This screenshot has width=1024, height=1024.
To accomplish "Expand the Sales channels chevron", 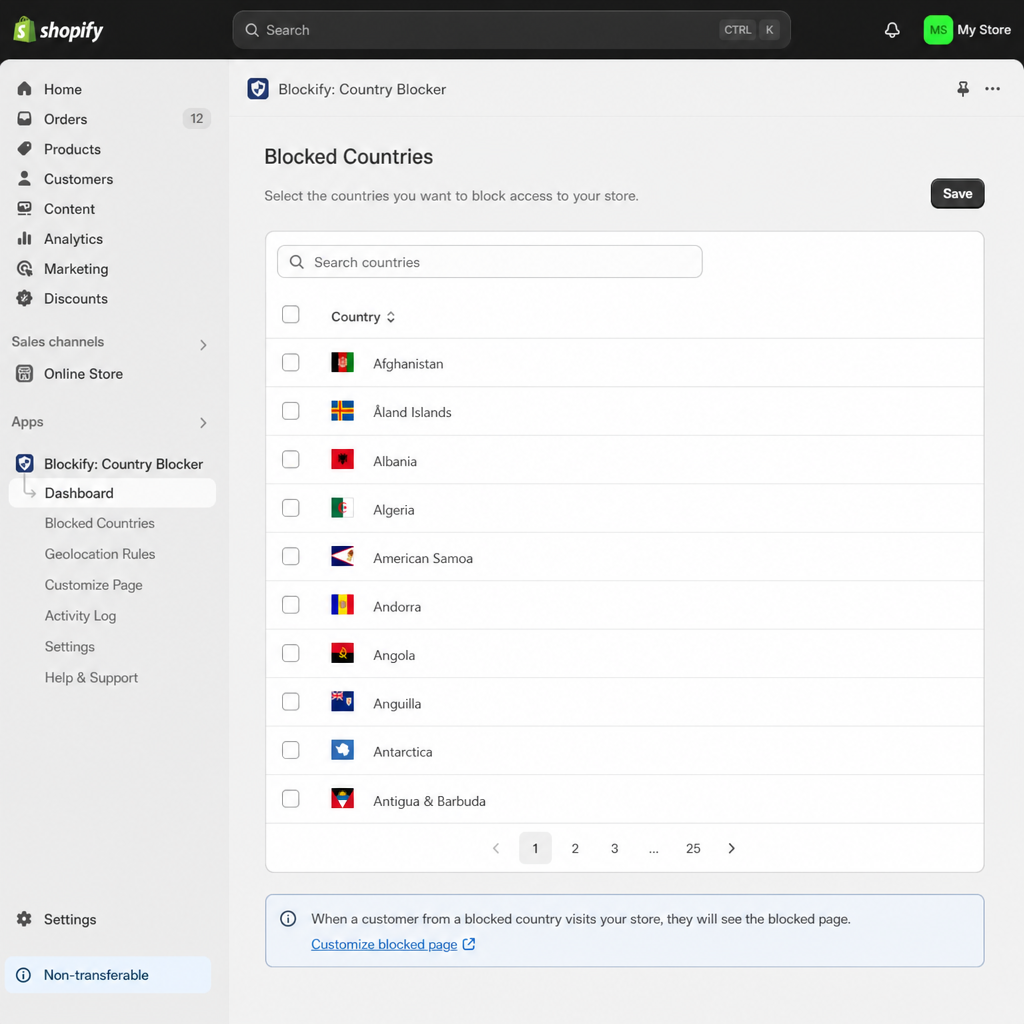I will [203, 345].
